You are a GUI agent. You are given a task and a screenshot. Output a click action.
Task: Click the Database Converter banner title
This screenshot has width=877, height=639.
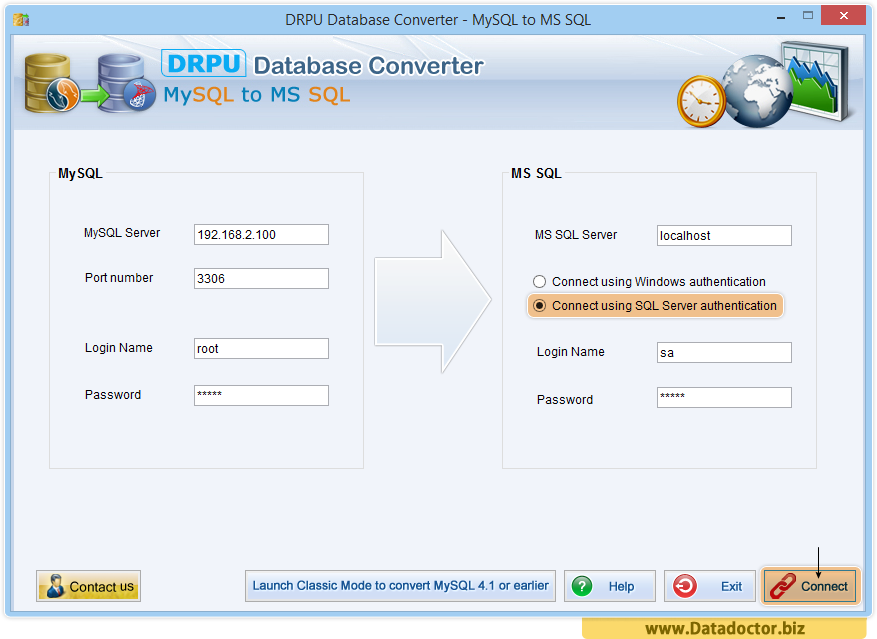369,65
